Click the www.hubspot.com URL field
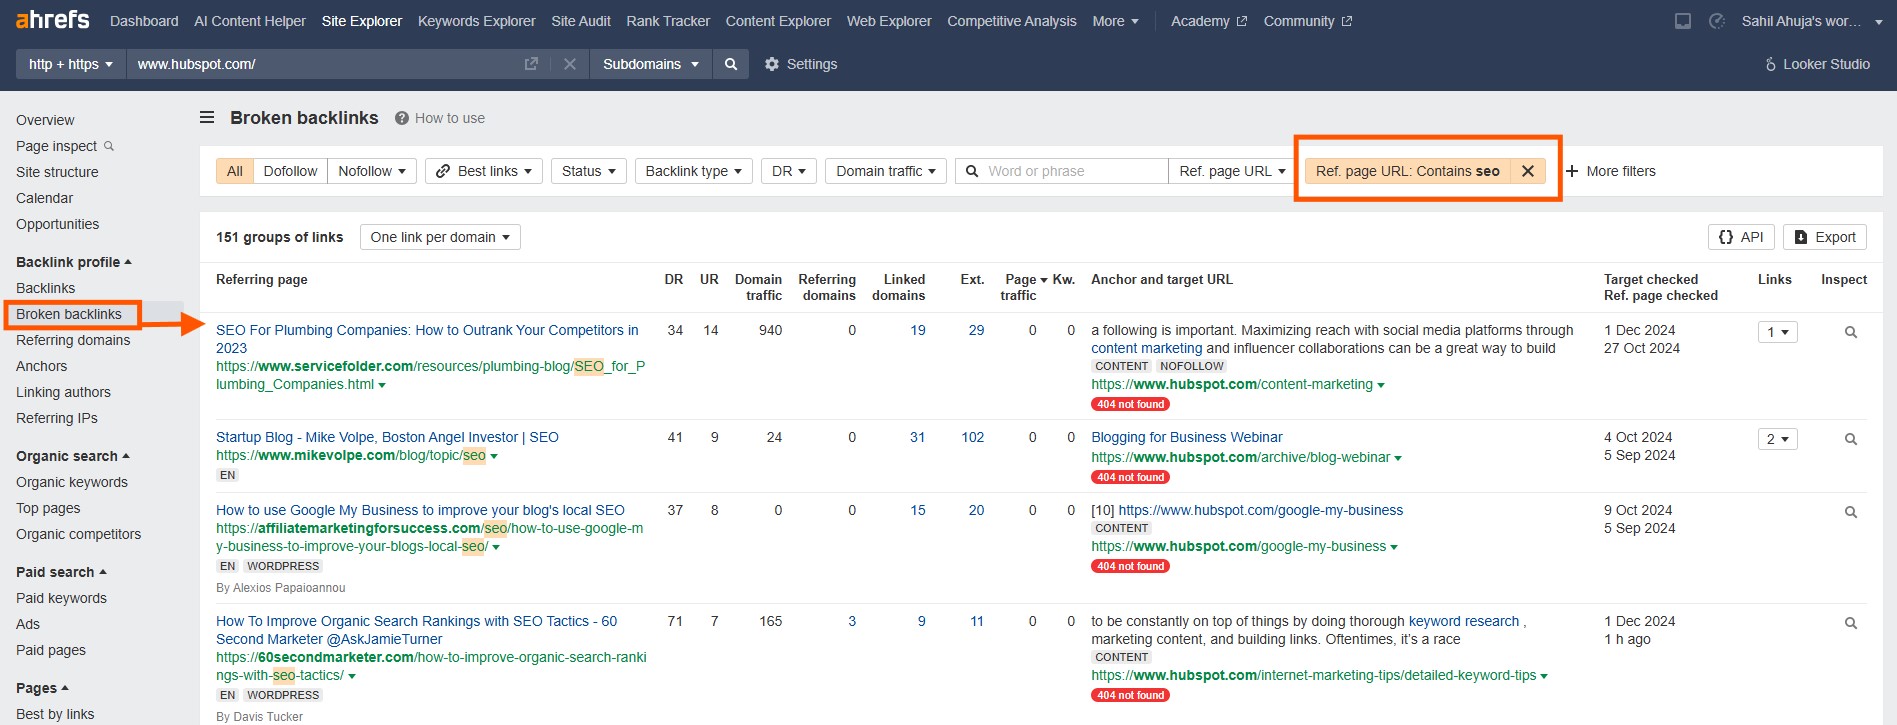1897x725 pixels. [x=325, y=64]
